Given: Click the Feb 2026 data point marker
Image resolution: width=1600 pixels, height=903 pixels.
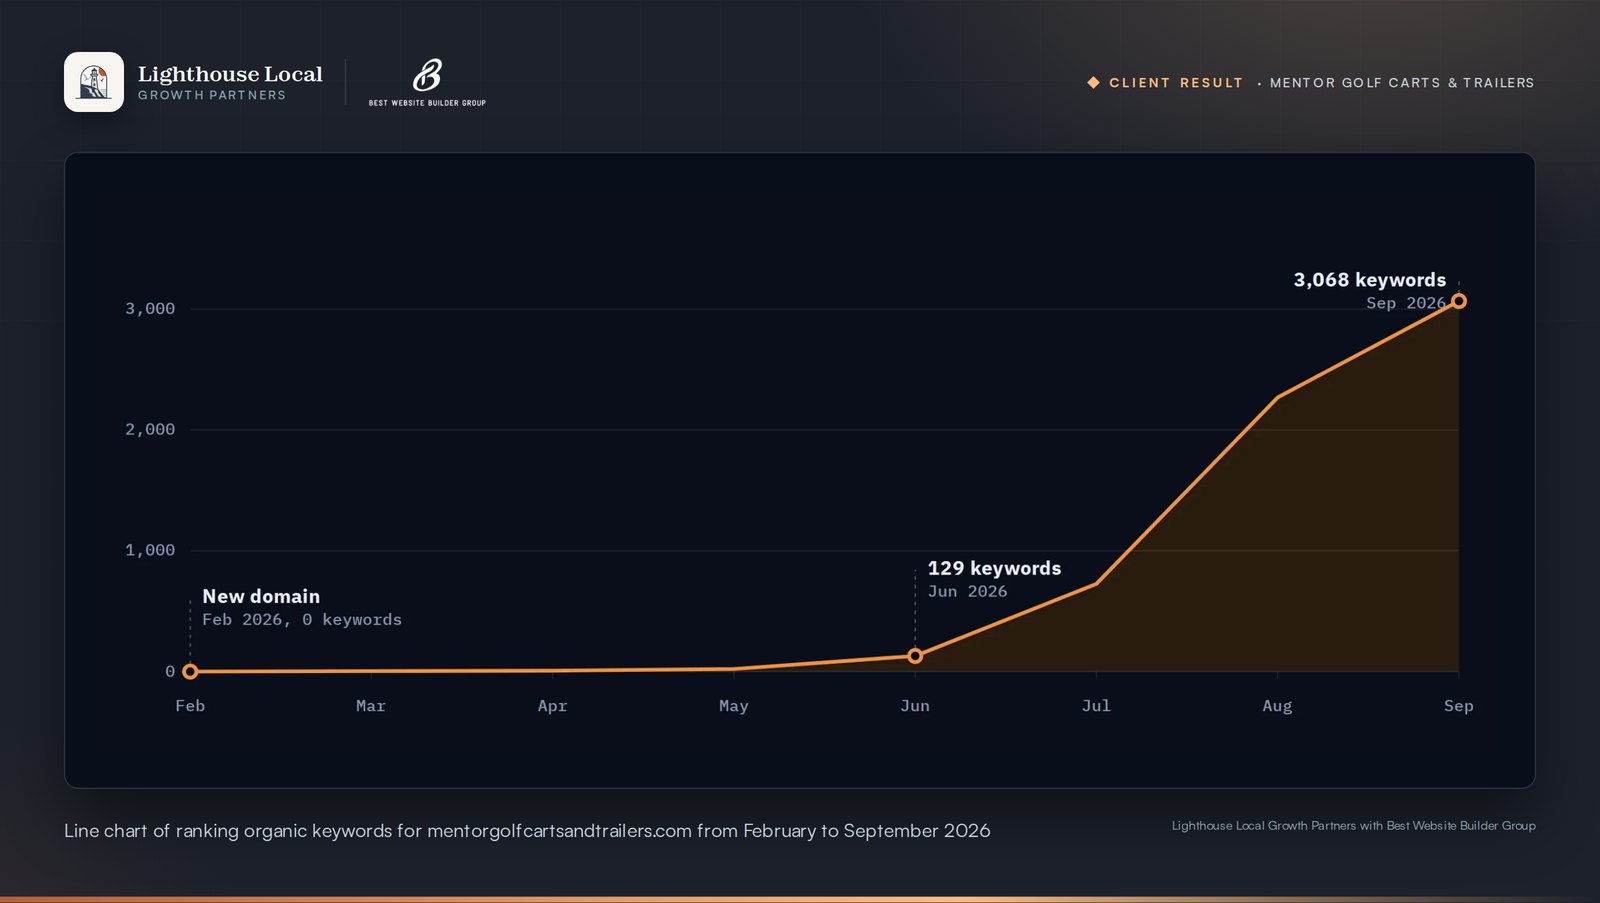Looking at the screenshot, I should (x=190, y=672).
